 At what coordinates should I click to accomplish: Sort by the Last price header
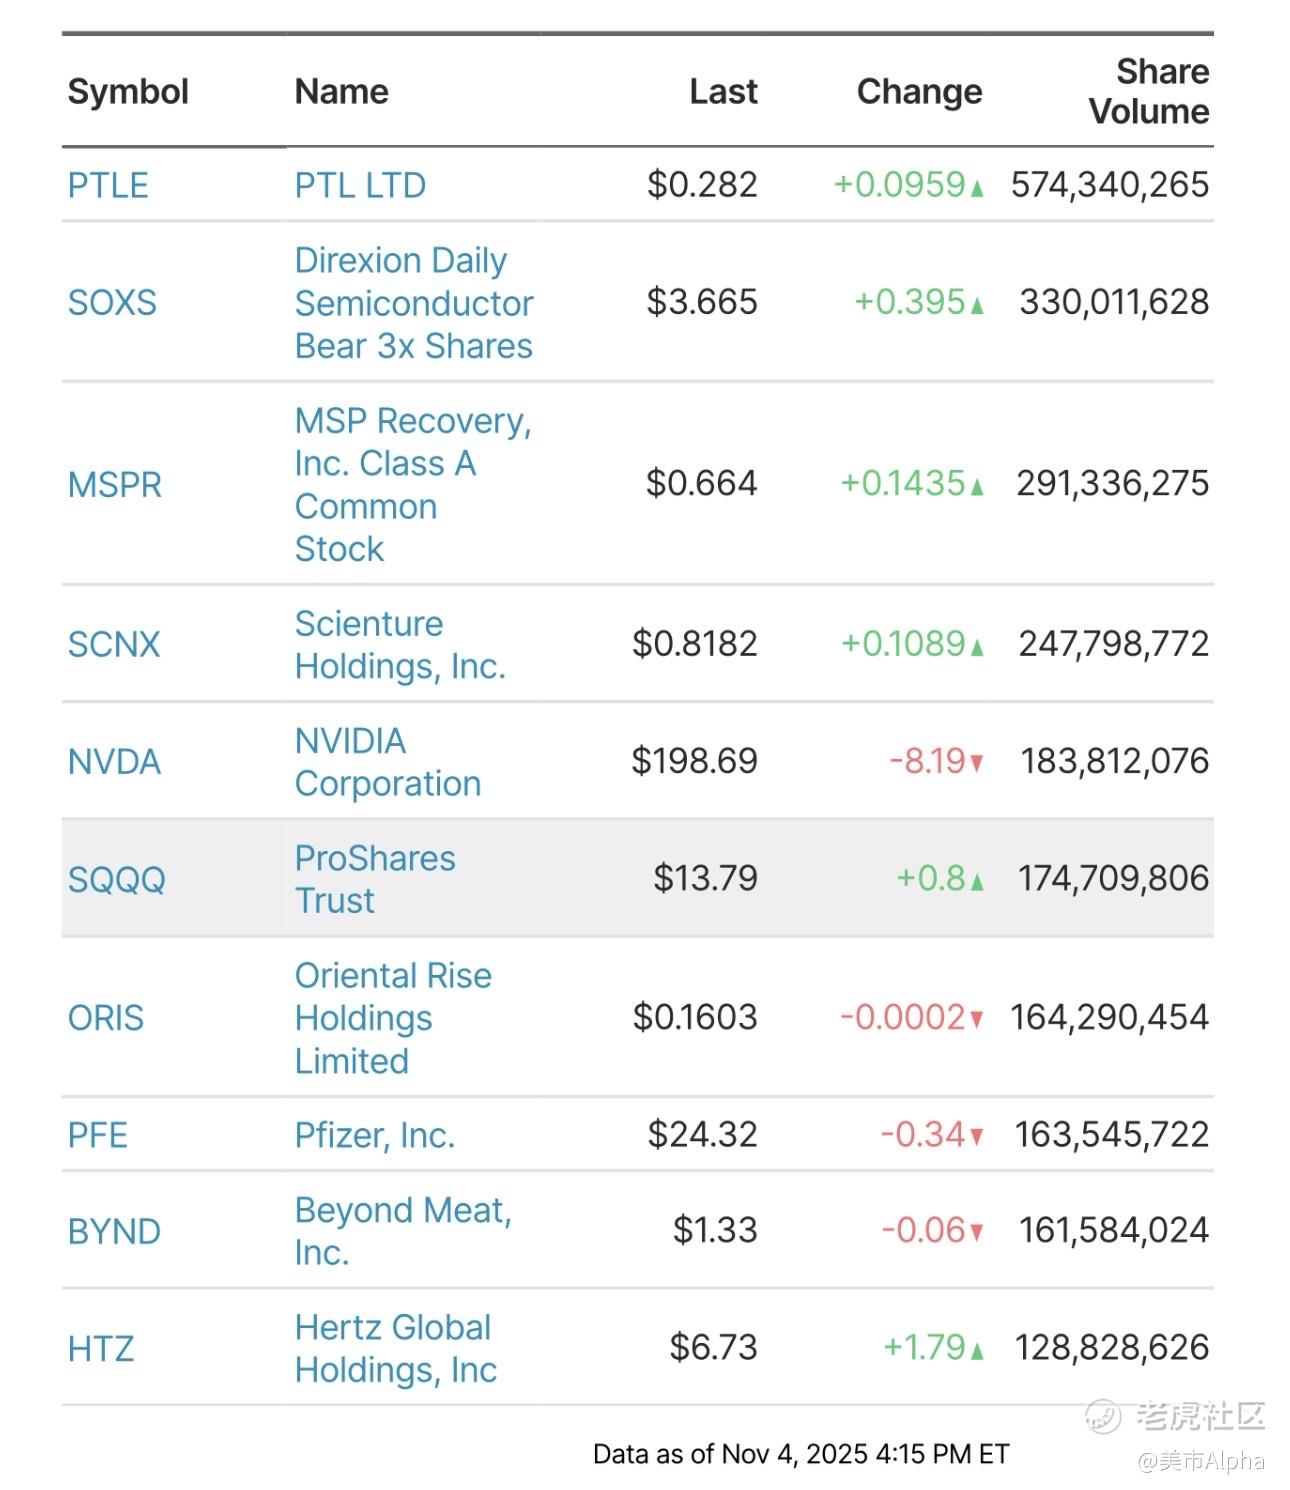coord(723,92)
